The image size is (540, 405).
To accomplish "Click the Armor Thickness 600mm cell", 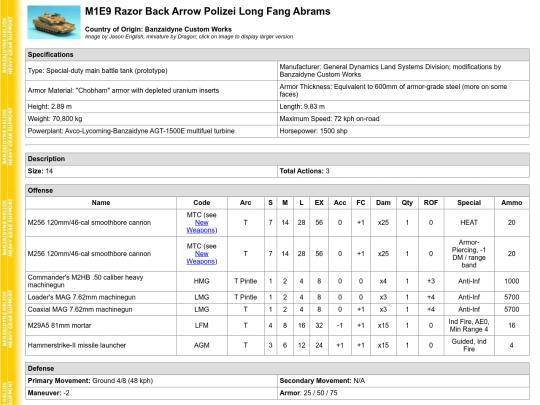I will click(x=403, y=91).
